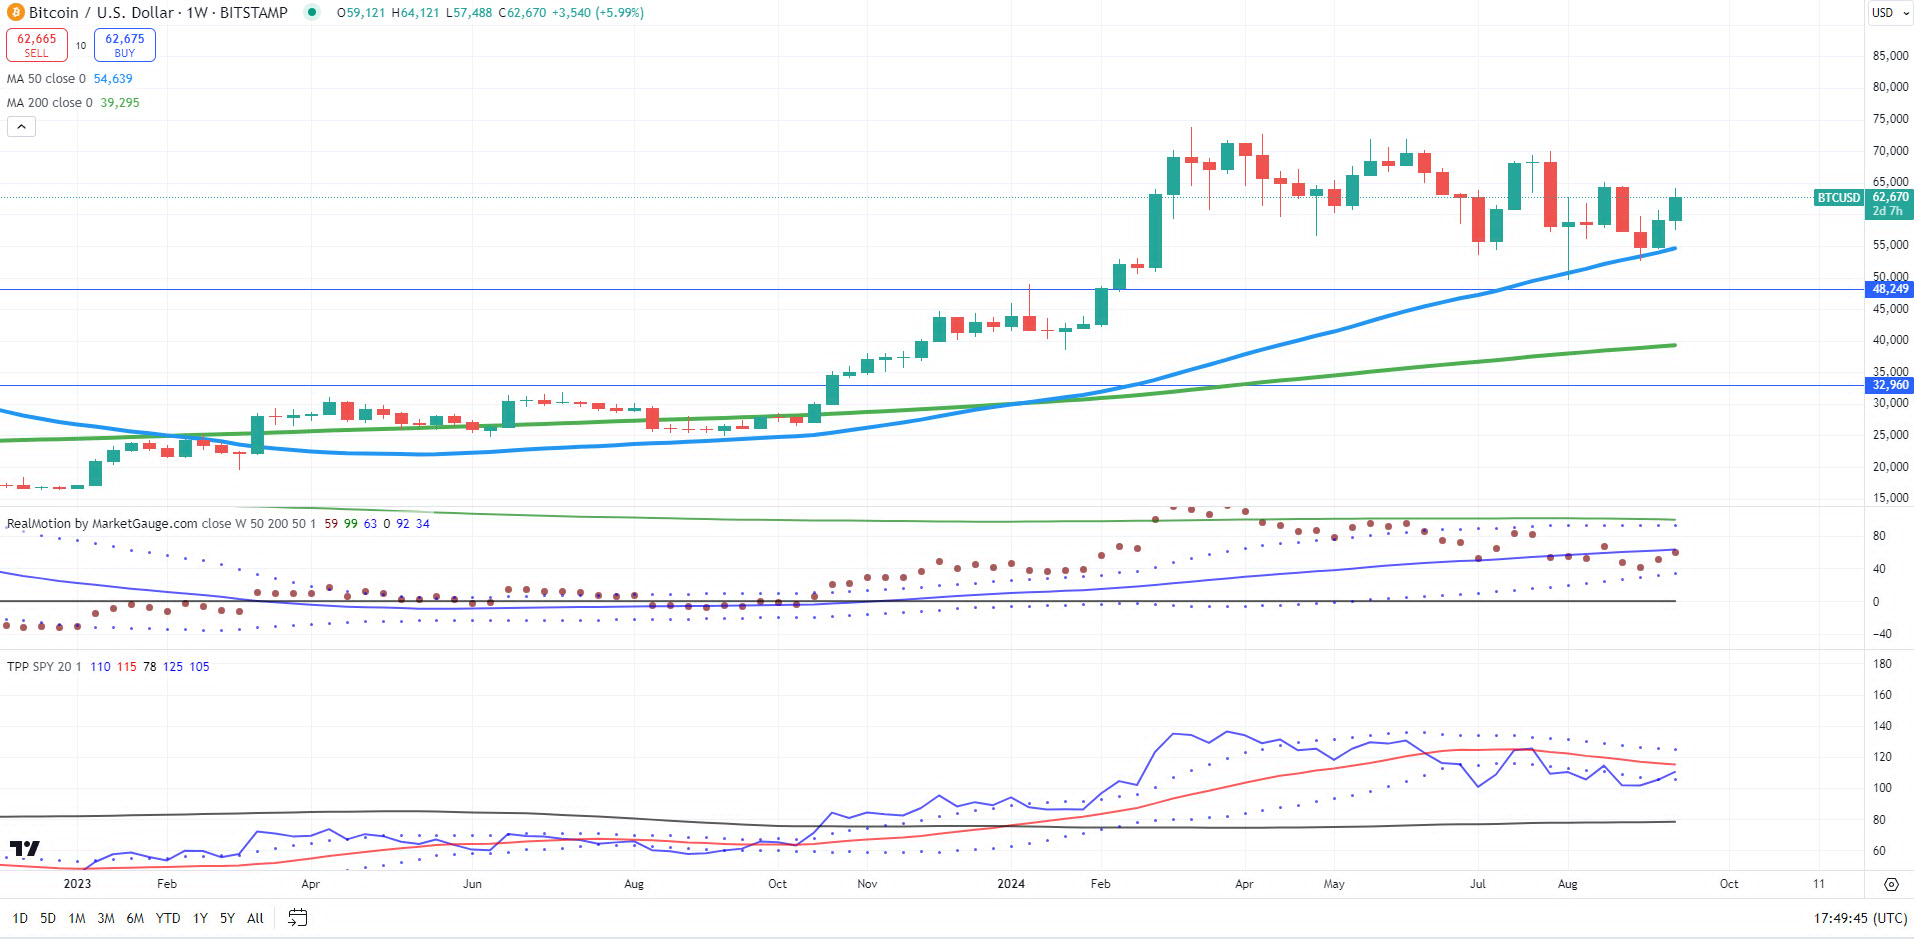Click the green market status dot
This screenshot has width=1914, height=939.
click(312, 13)
